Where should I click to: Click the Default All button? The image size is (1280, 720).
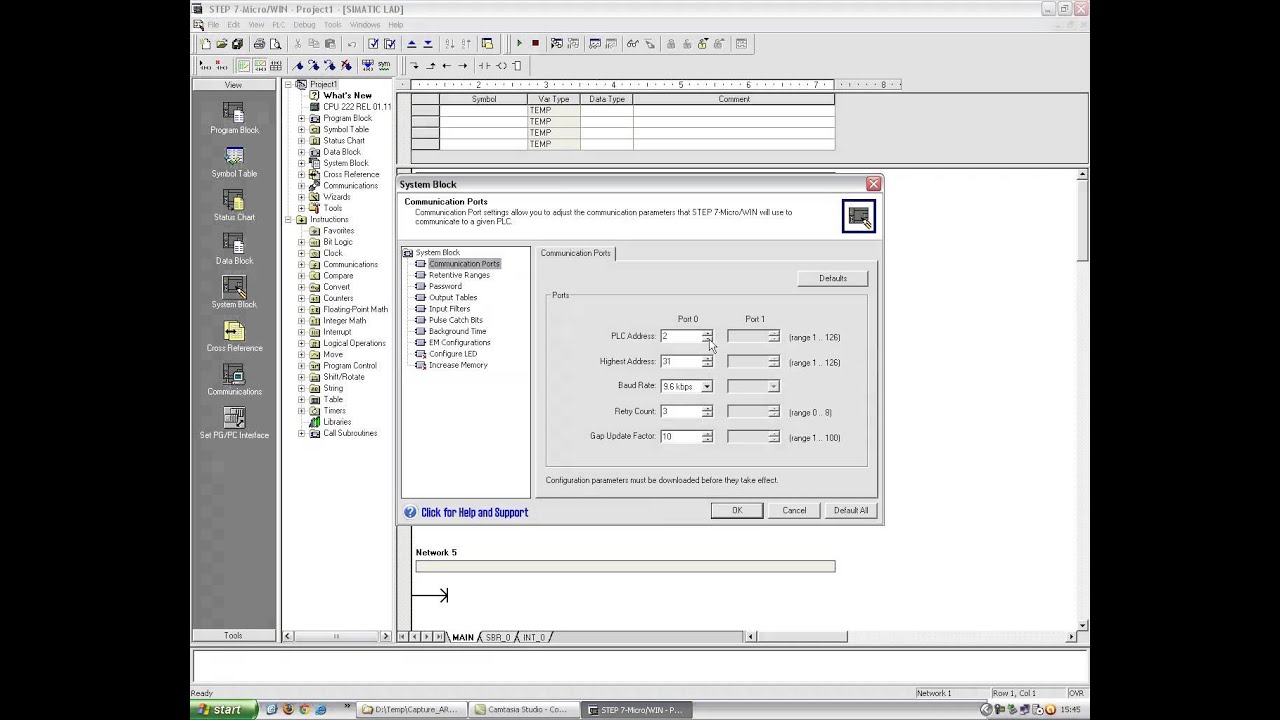pos(851,511)
